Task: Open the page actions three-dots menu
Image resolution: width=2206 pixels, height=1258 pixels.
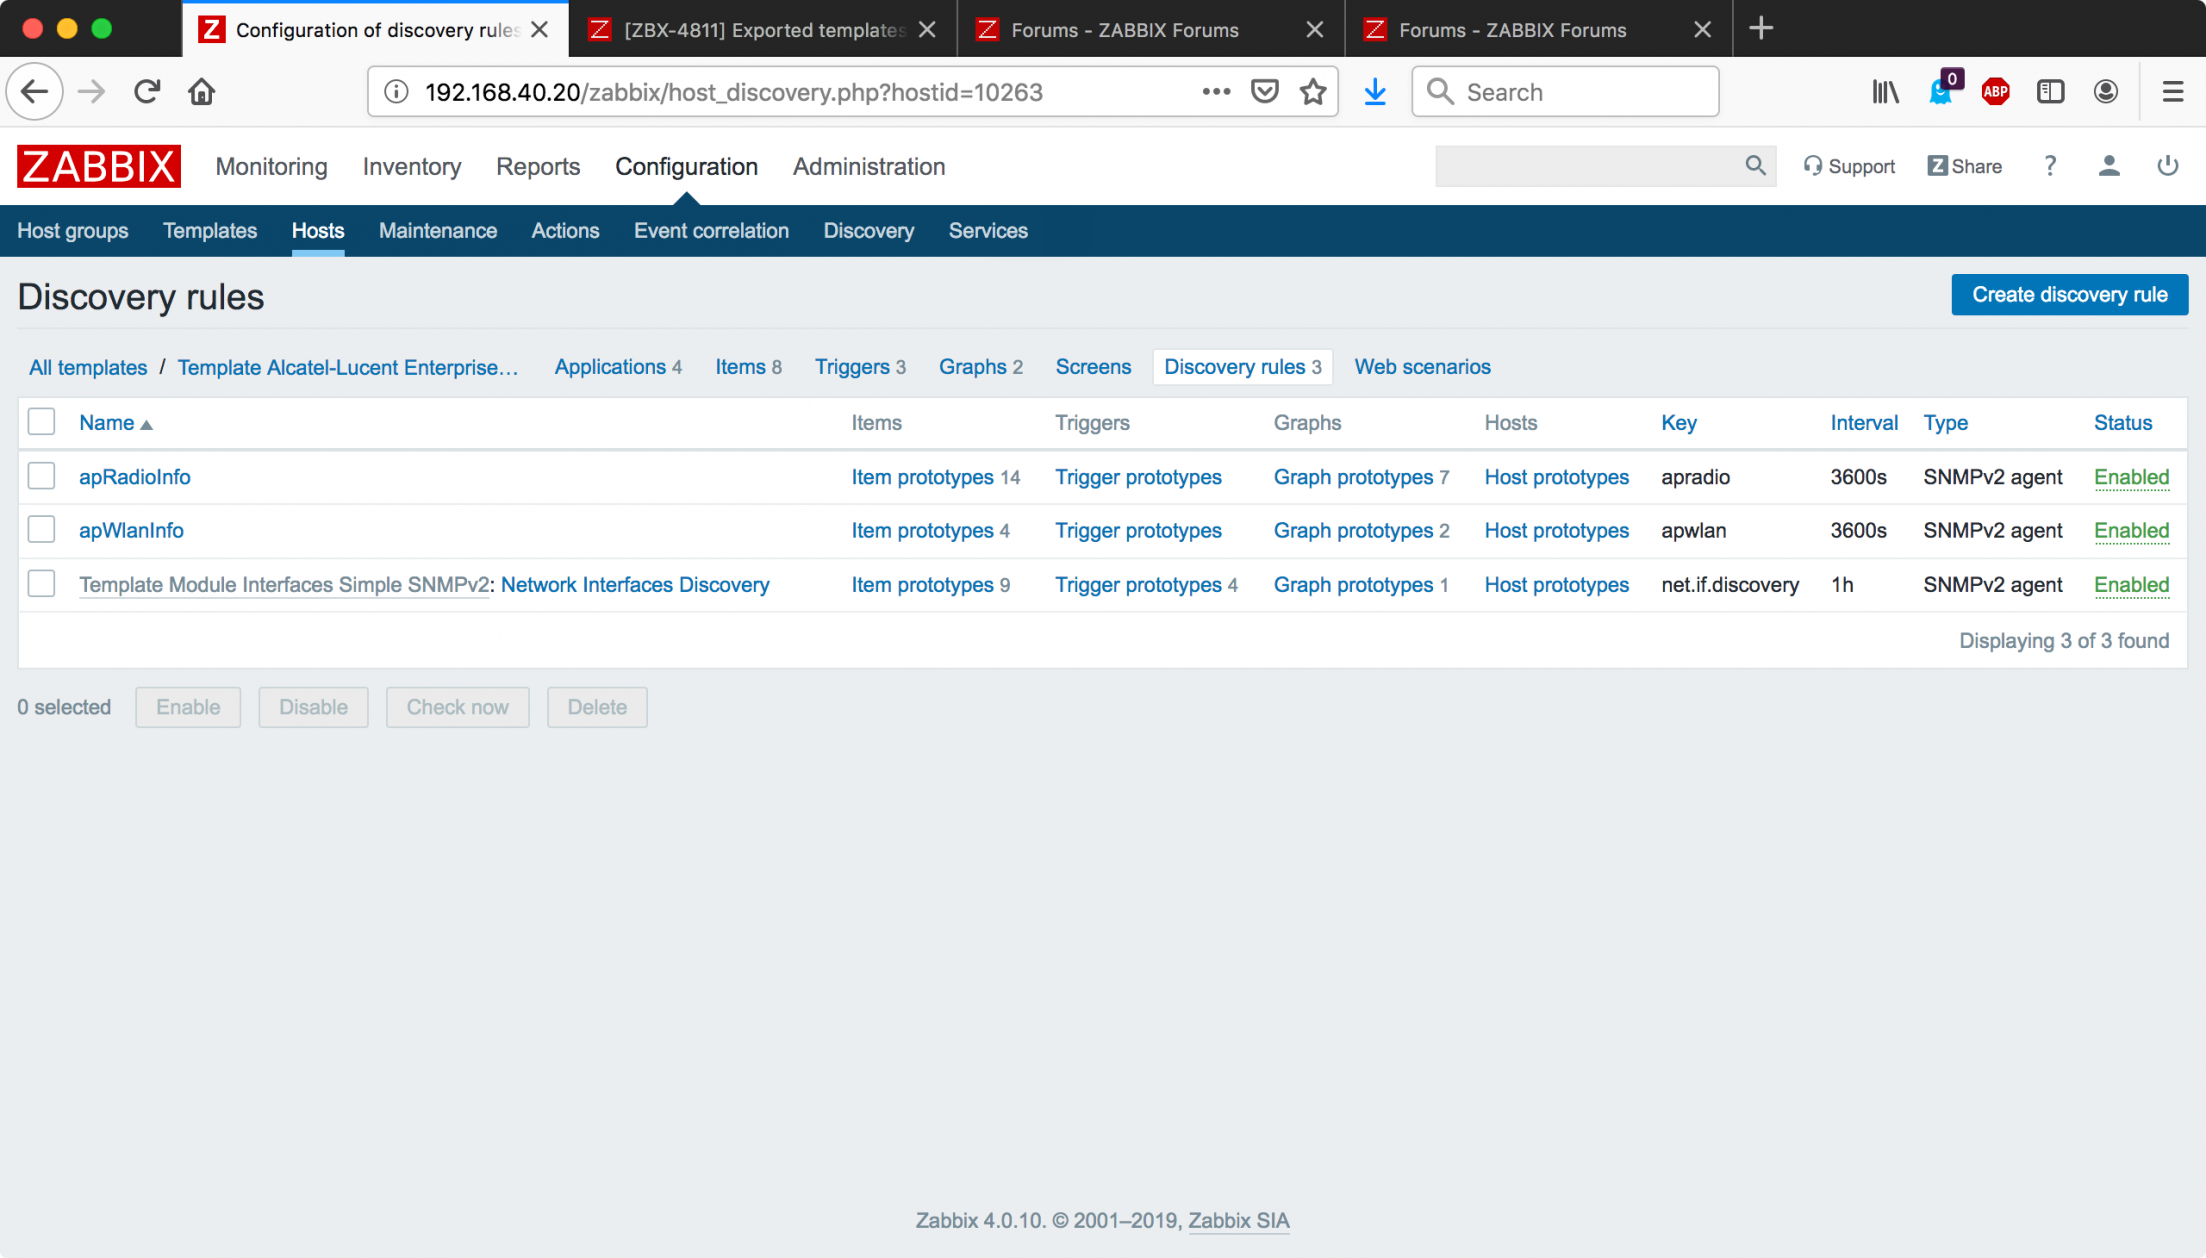Action: [x=1216, y=92]
